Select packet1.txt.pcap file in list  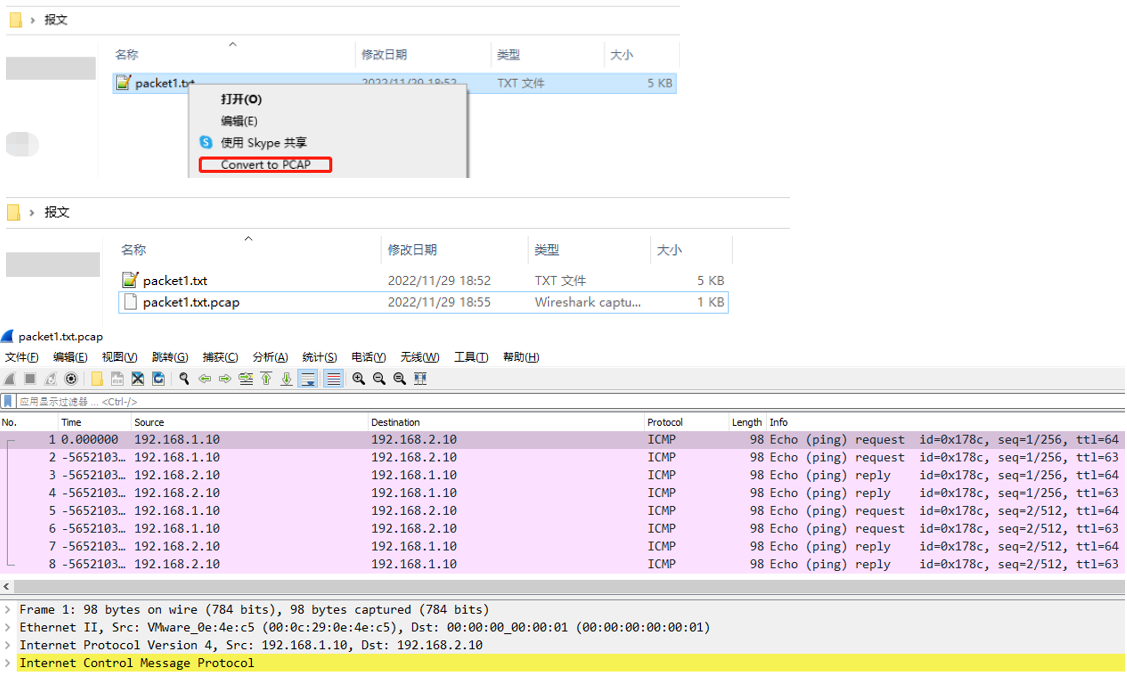pos(191,302)
